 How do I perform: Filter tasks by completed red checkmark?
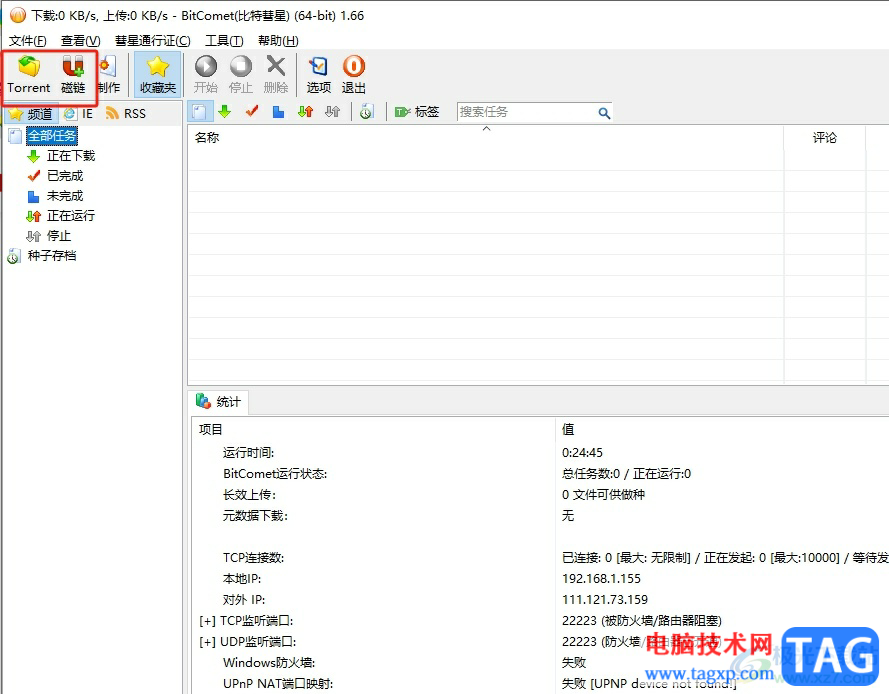point(252,112)
